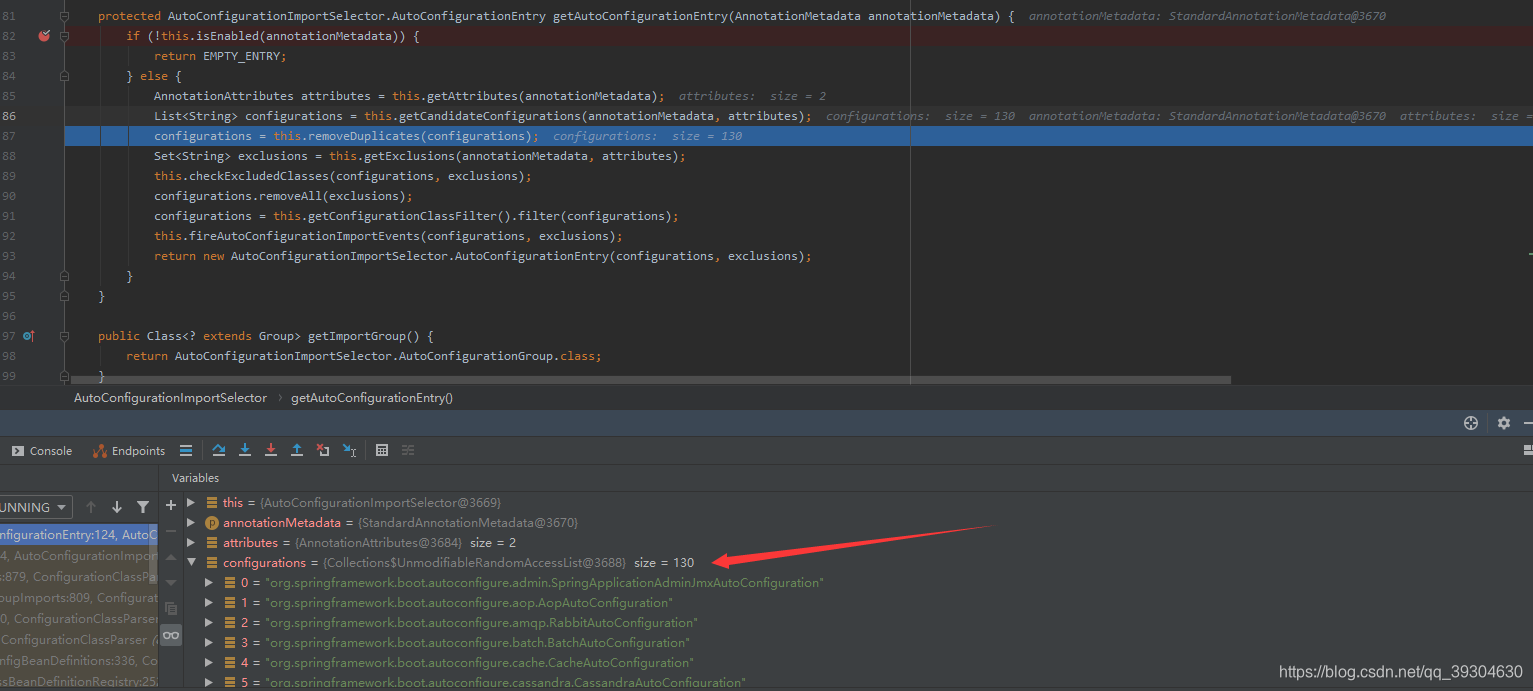
Task: Click getAutoConfigurationEntry() in the breadcrumb bar
Action: pos(371,397)
